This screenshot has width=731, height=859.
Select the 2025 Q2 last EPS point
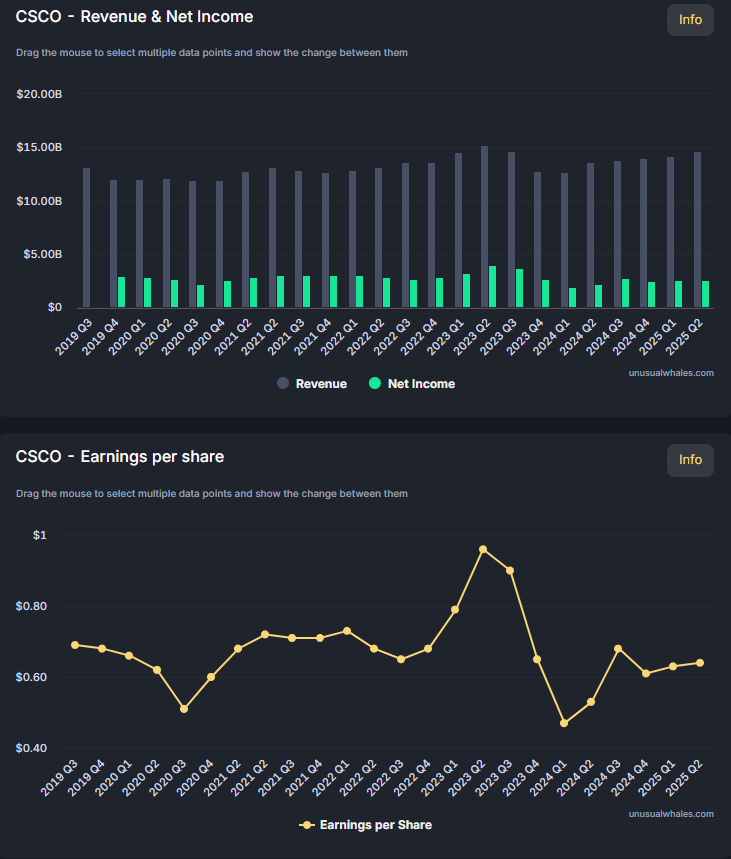click(699, 663)
